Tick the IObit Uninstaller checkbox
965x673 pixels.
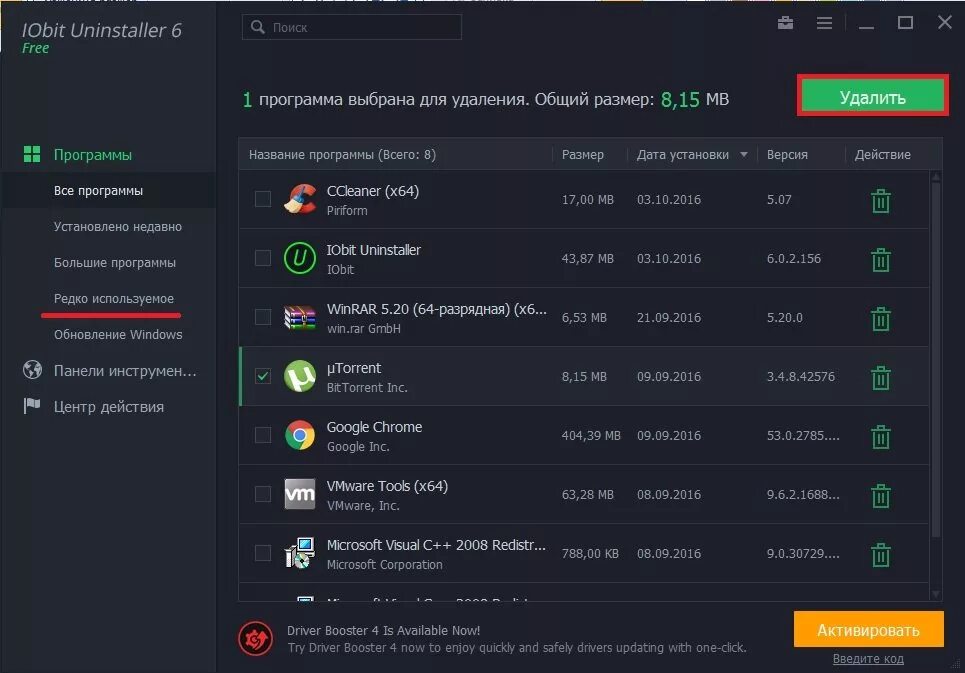click(x=263, y=258)
